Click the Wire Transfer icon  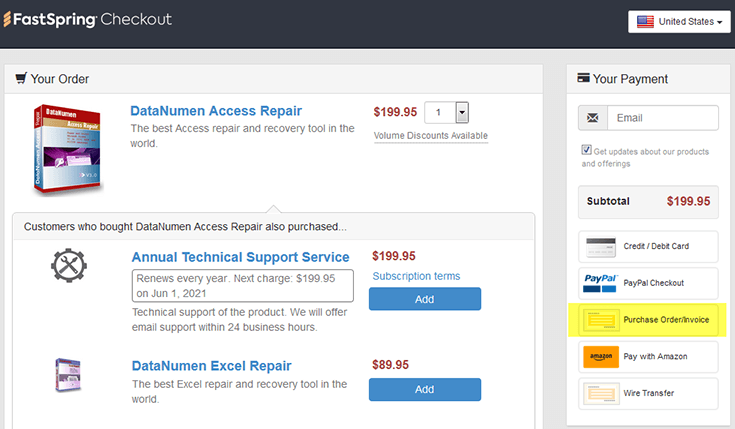pos(601,393)
